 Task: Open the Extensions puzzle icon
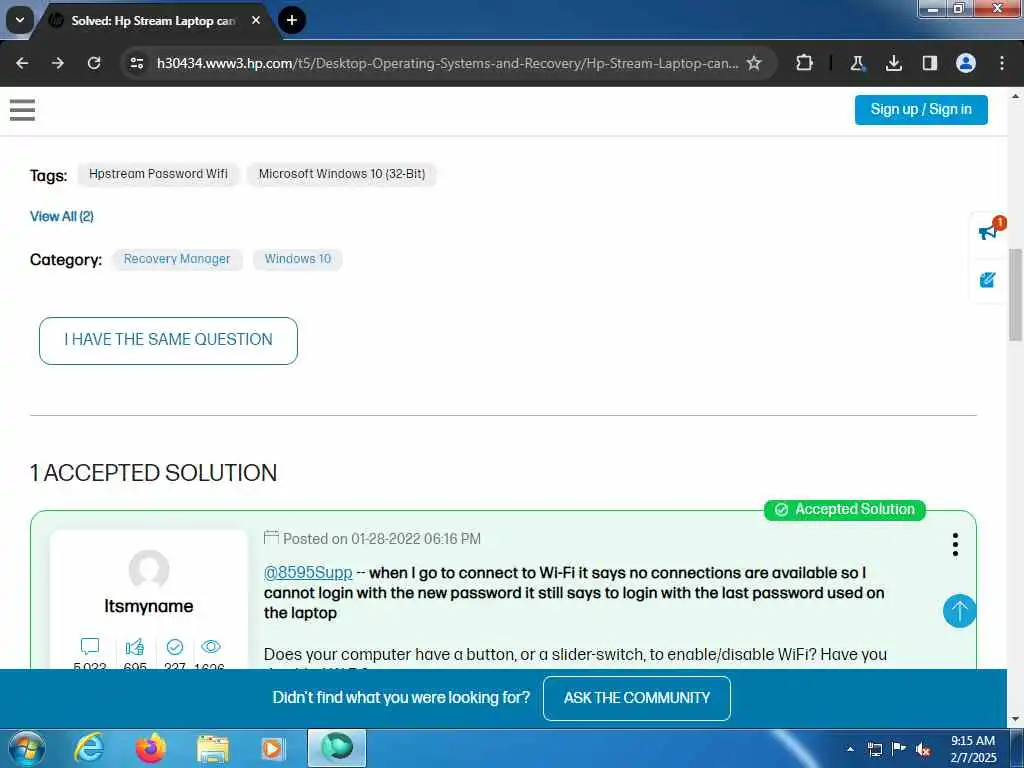pos(805,63)
